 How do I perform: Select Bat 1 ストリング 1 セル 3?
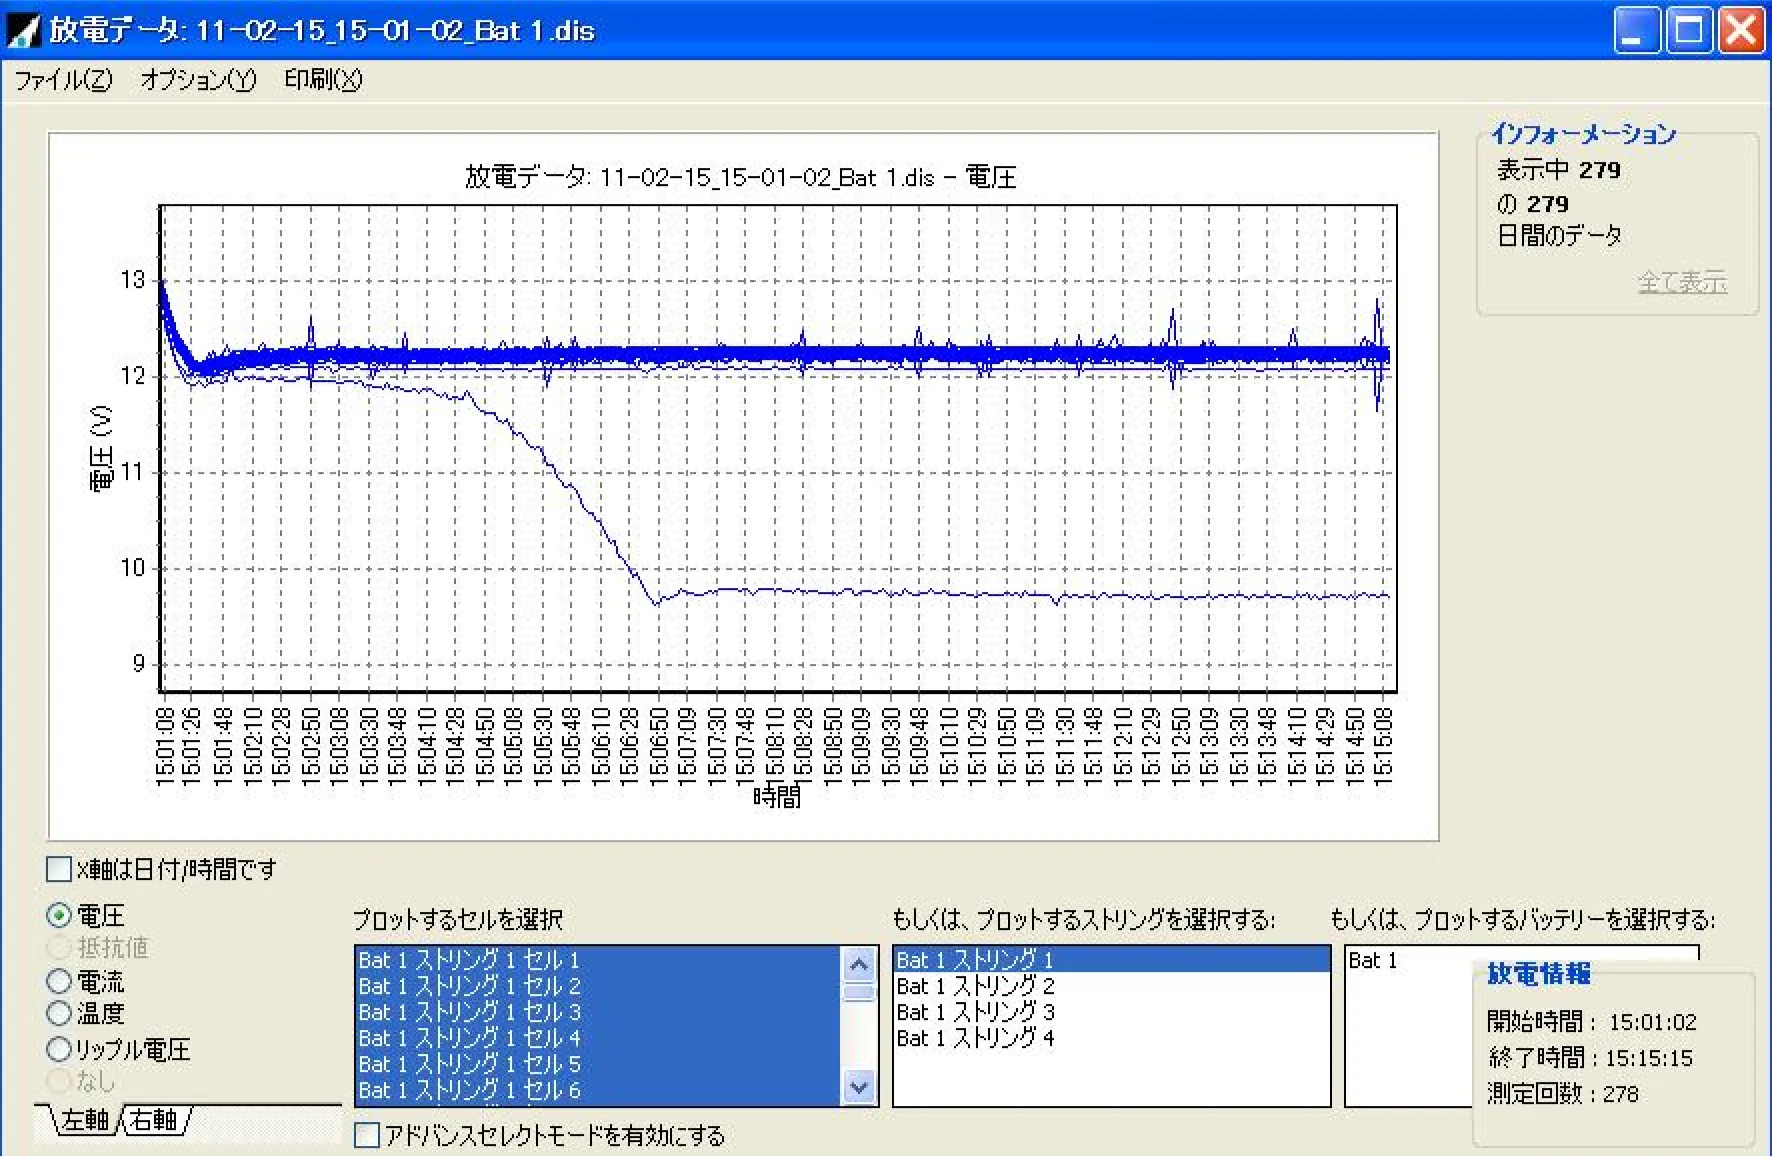tap(599, 1012)
